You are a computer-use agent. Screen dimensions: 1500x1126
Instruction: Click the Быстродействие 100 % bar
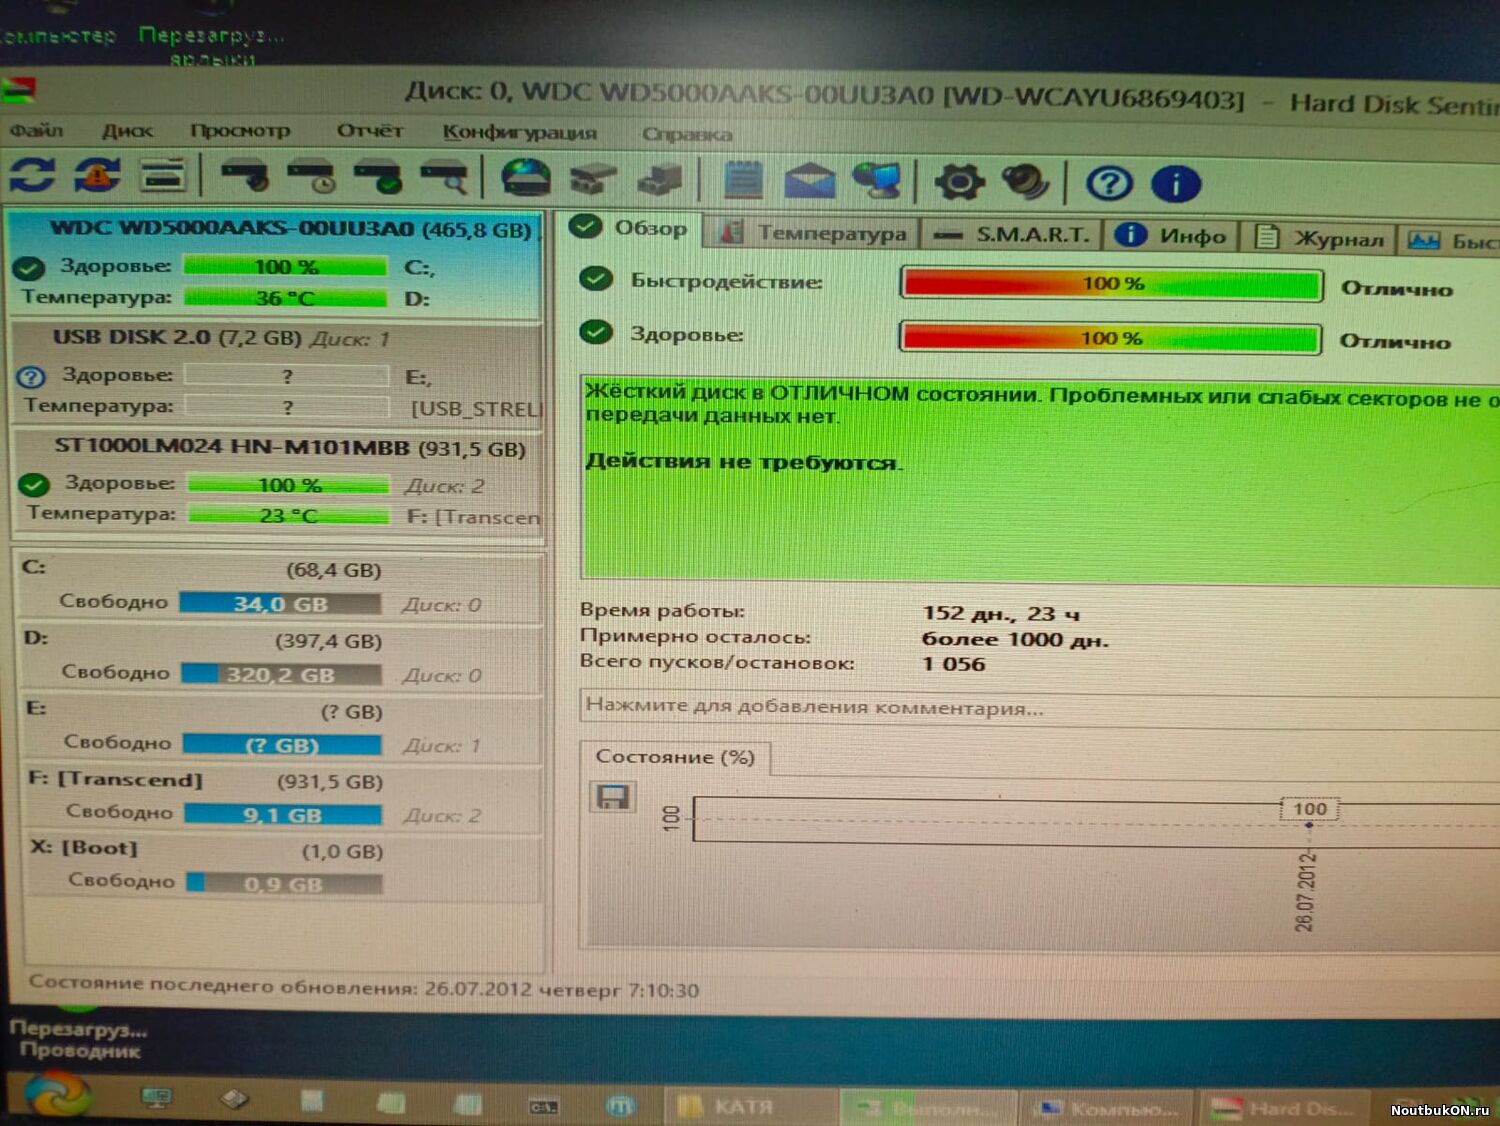(1111, 284)
